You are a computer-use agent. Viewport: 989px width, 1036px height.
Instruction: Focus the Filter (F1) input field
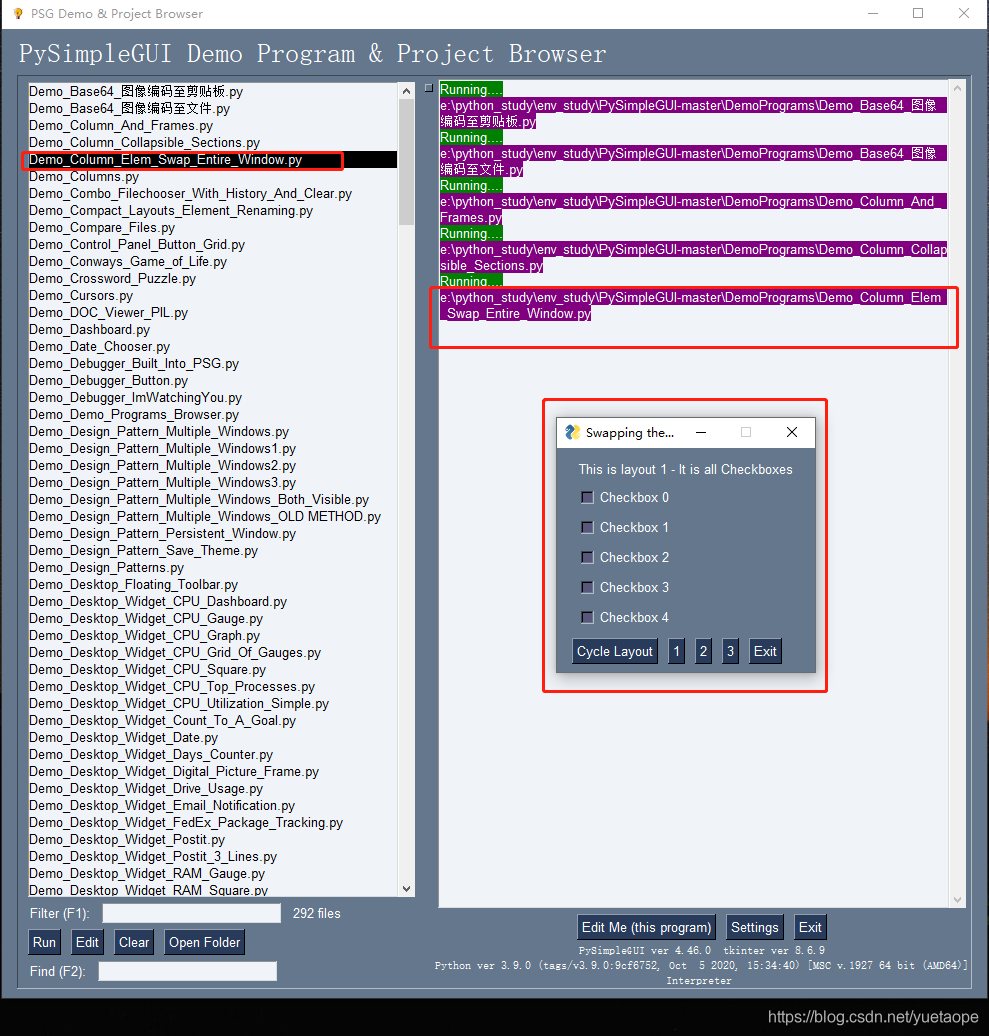[x=192, y=913]
